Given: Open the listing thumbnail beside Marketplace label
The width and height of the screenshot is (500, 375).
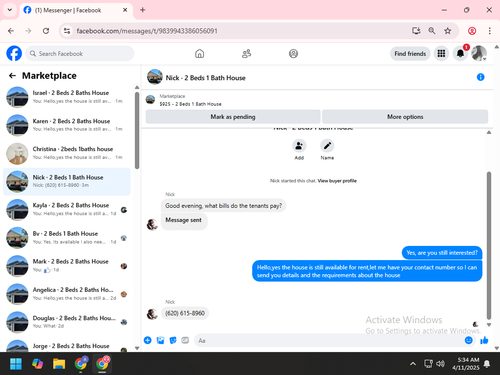Looking at the screenshot, I should (150, 100).
